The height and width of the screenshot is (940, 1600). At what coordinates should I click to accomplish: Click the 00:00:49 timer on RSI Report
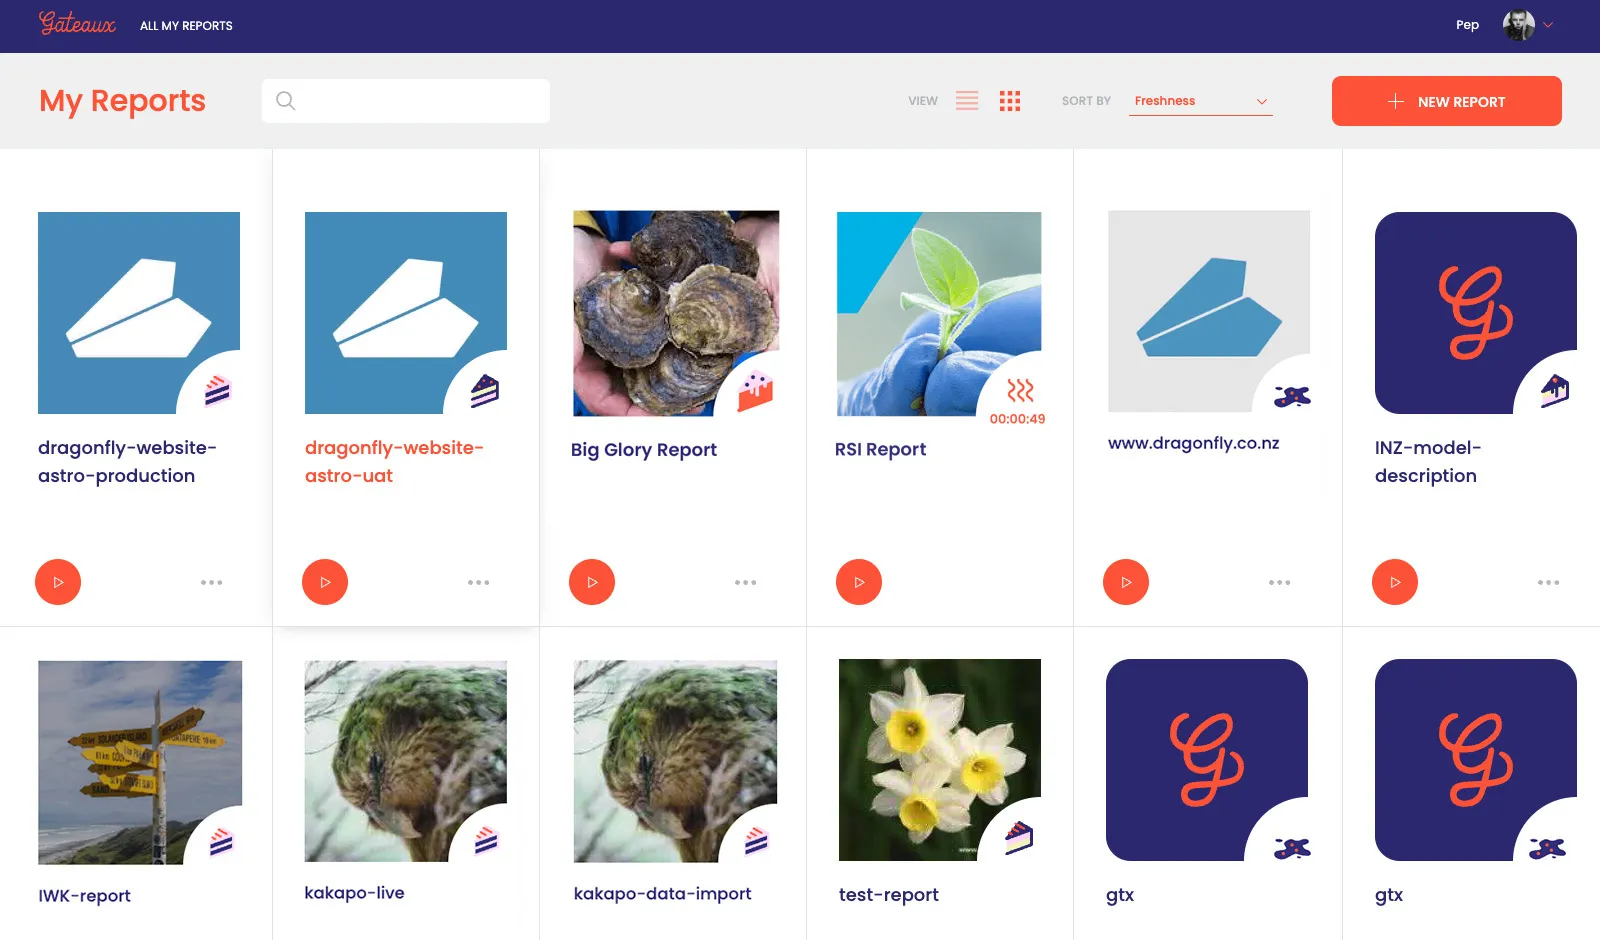click(x=1018, y=419)
